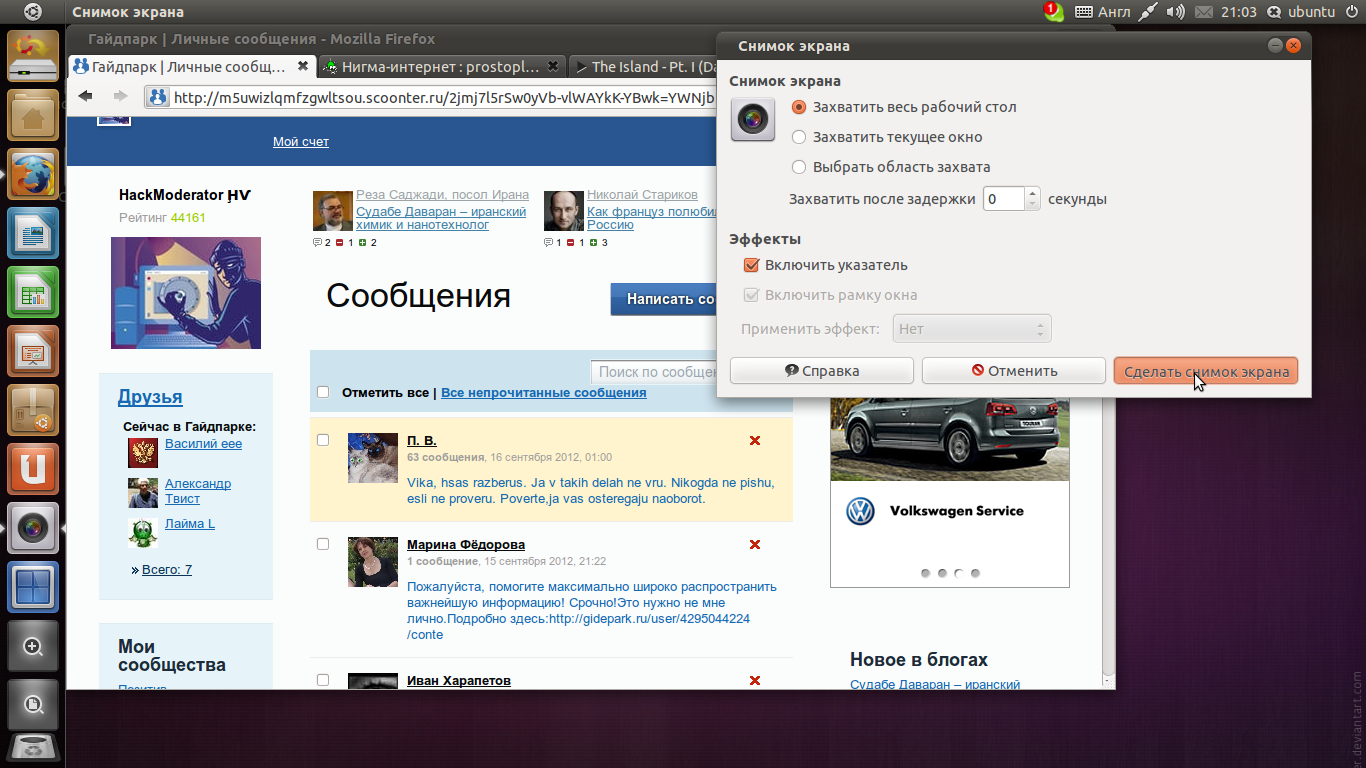The image size is (1366, 768).
Task: Open the ubuntu user menu in top panel
Action: pos(1301,12)
